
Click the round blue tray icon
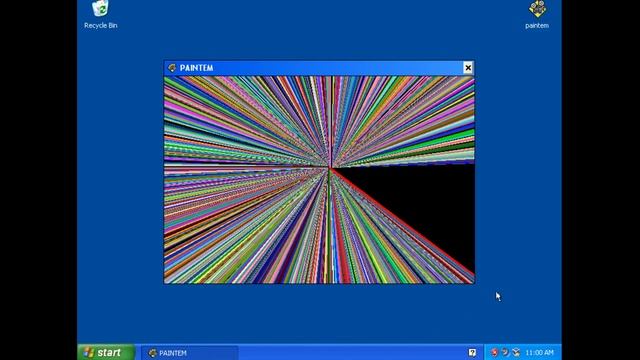[x=505, y=352]
